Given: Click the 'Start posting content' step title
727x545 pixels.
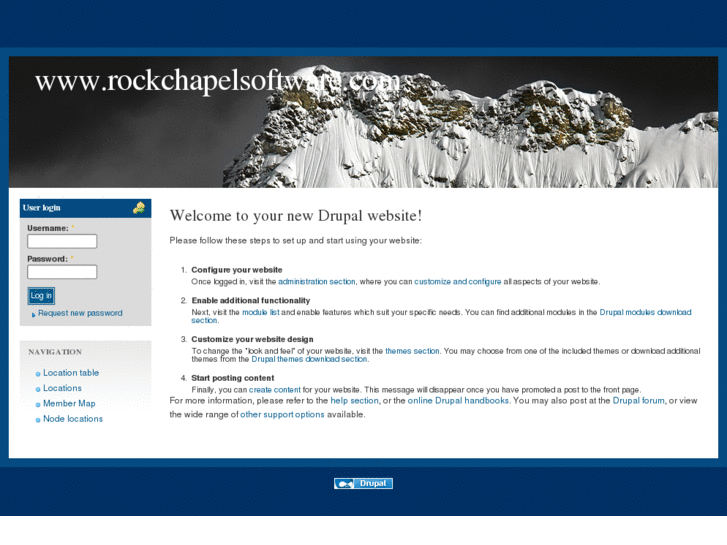Looking at the screenshot, I should point(233,378).
